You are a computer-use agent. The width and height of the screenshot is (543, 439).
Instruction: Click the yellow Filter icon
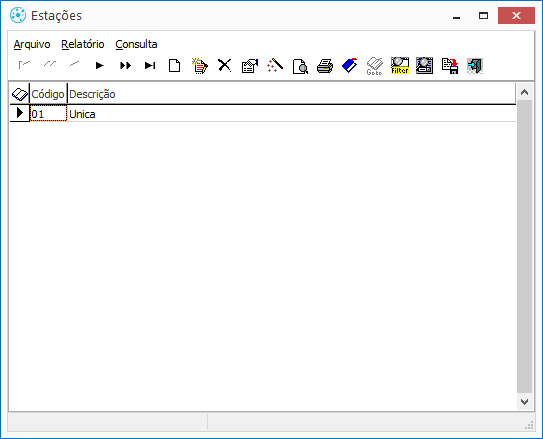coord(400,65)
